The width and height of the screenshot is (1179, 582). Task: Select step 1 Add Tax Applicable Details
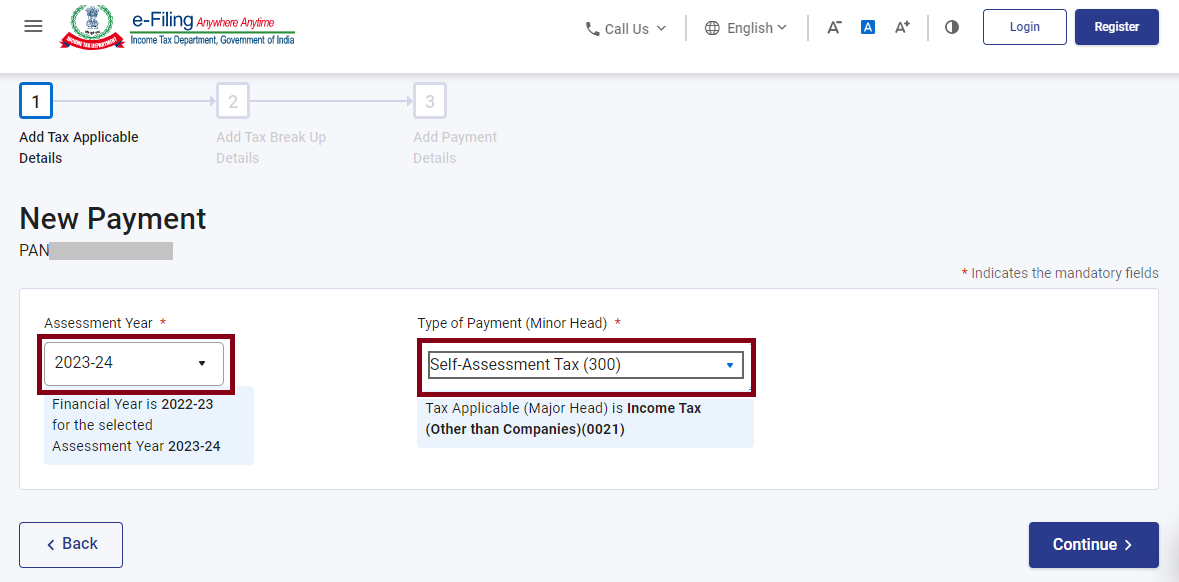pyautogui.click(x=36, y=101)
